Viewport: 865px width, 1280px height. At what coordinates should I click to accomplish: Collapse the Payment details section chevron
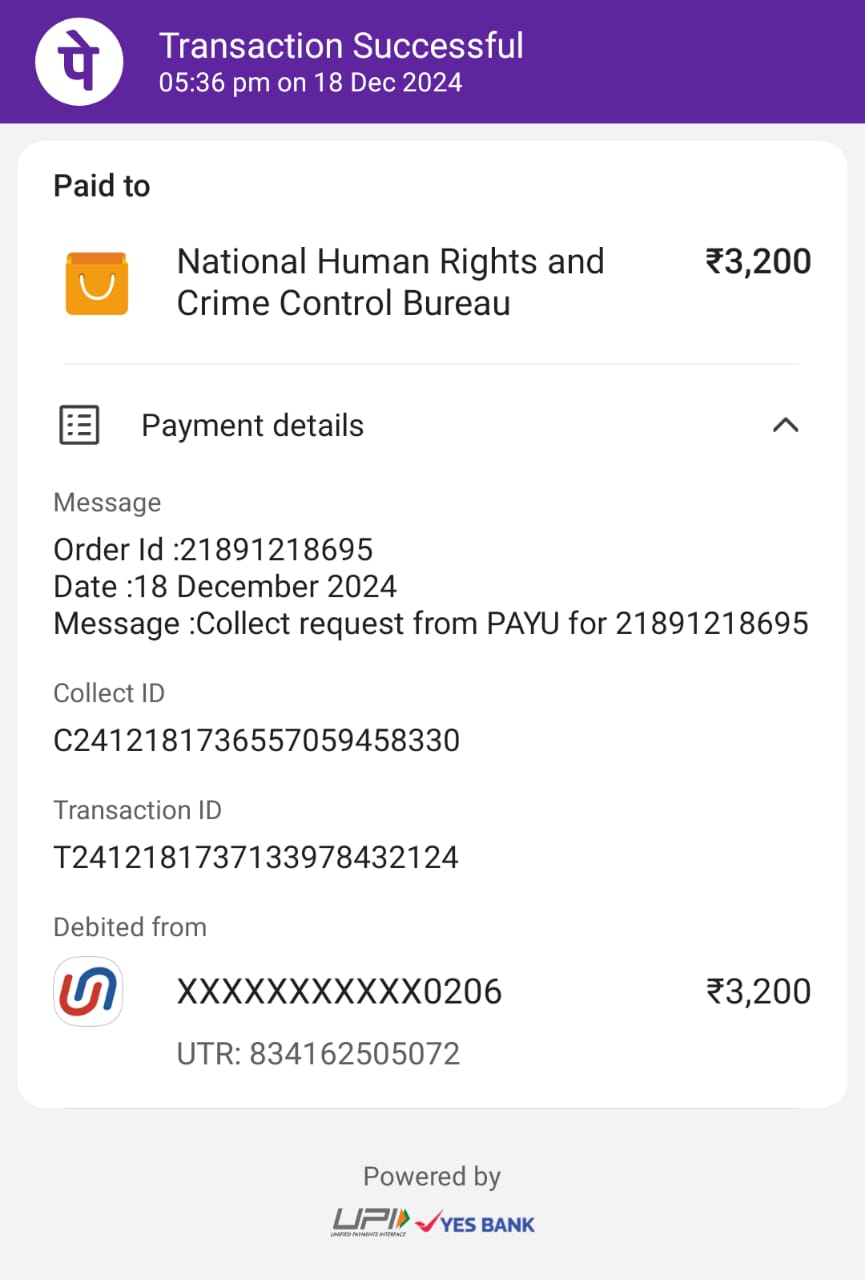[786, 425]
